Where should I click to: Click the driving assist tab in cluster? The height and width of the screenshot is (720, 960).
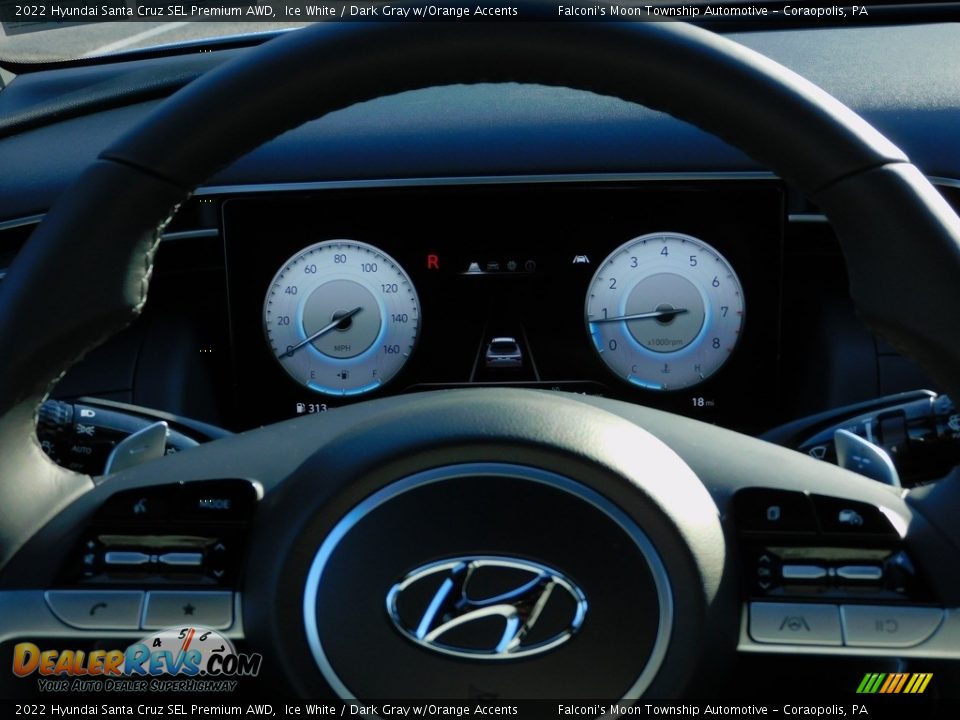(x=474, y=267)
